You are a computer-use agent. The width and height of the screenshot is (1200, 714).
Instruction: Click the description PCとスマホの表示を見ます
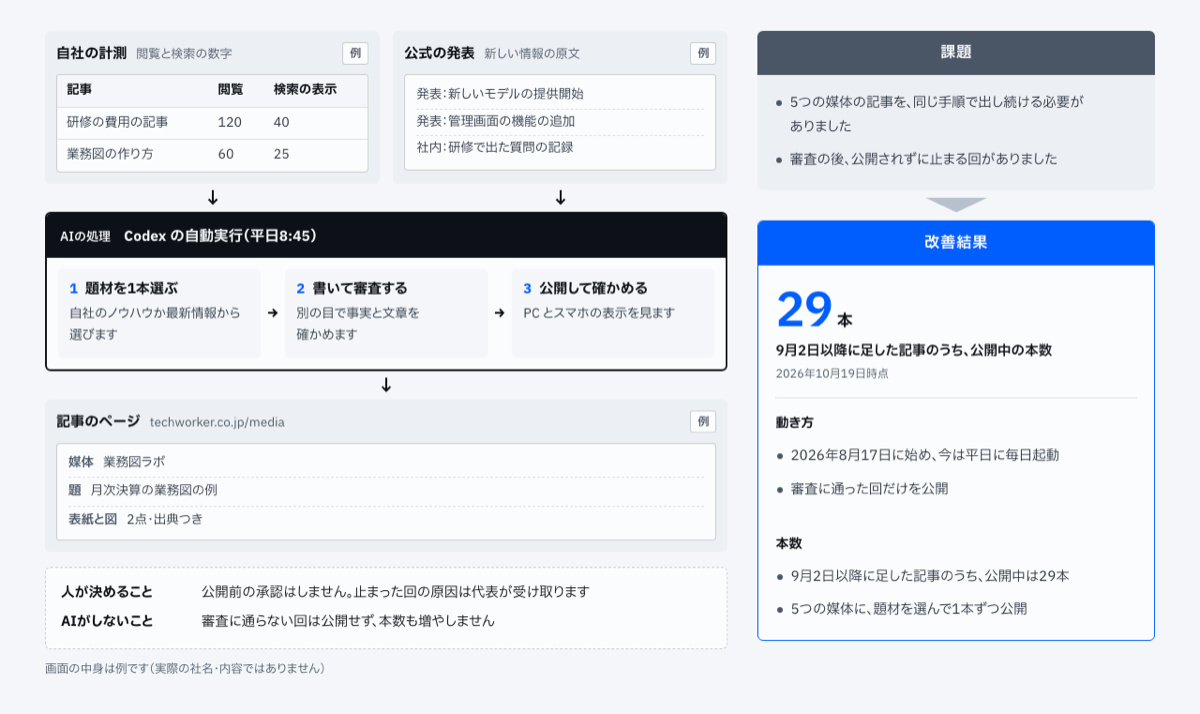[599, 313]
